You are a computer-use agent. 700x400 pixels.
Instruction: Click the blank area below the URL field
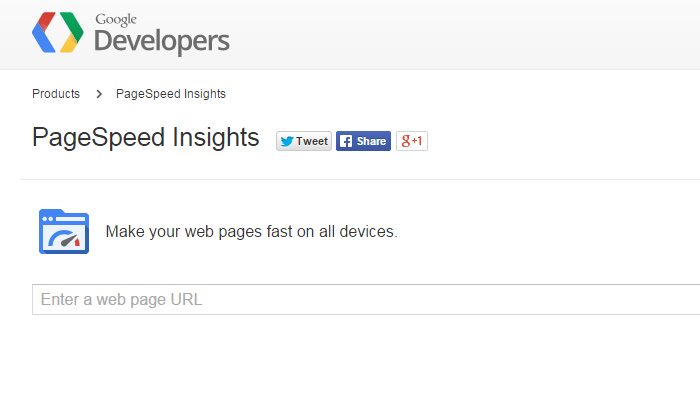360,360
